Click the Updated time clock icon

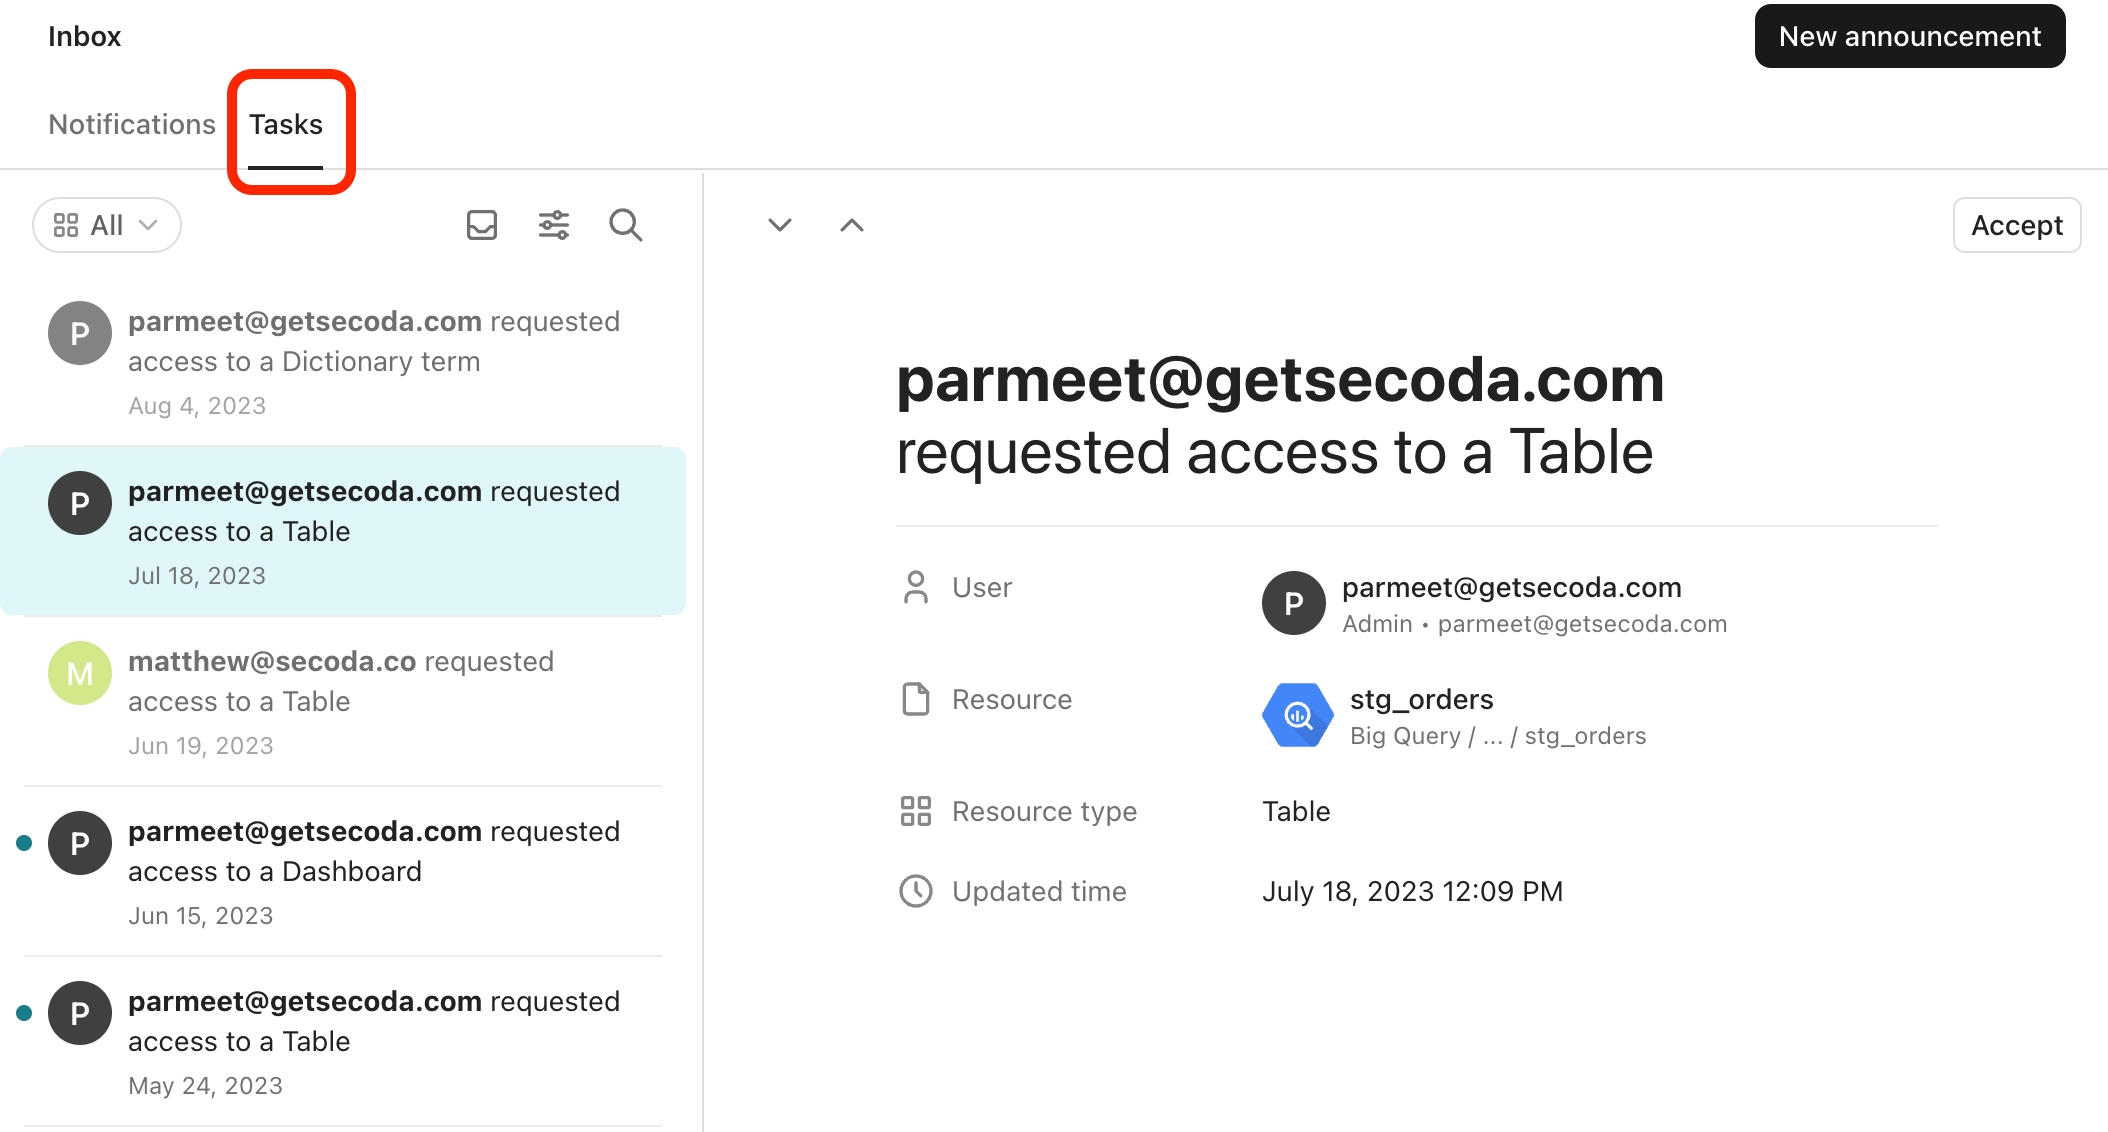coord(916,891)
